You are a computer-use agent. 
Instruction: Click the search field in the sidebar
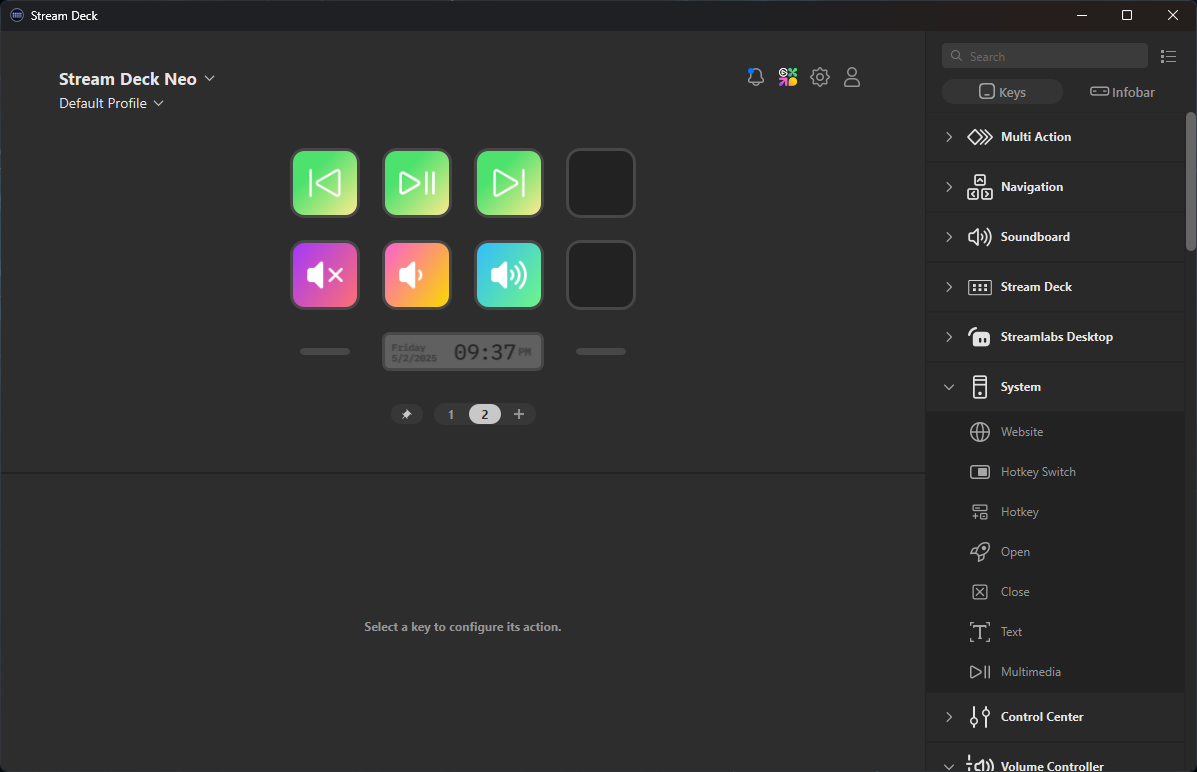coord(1044,55)
